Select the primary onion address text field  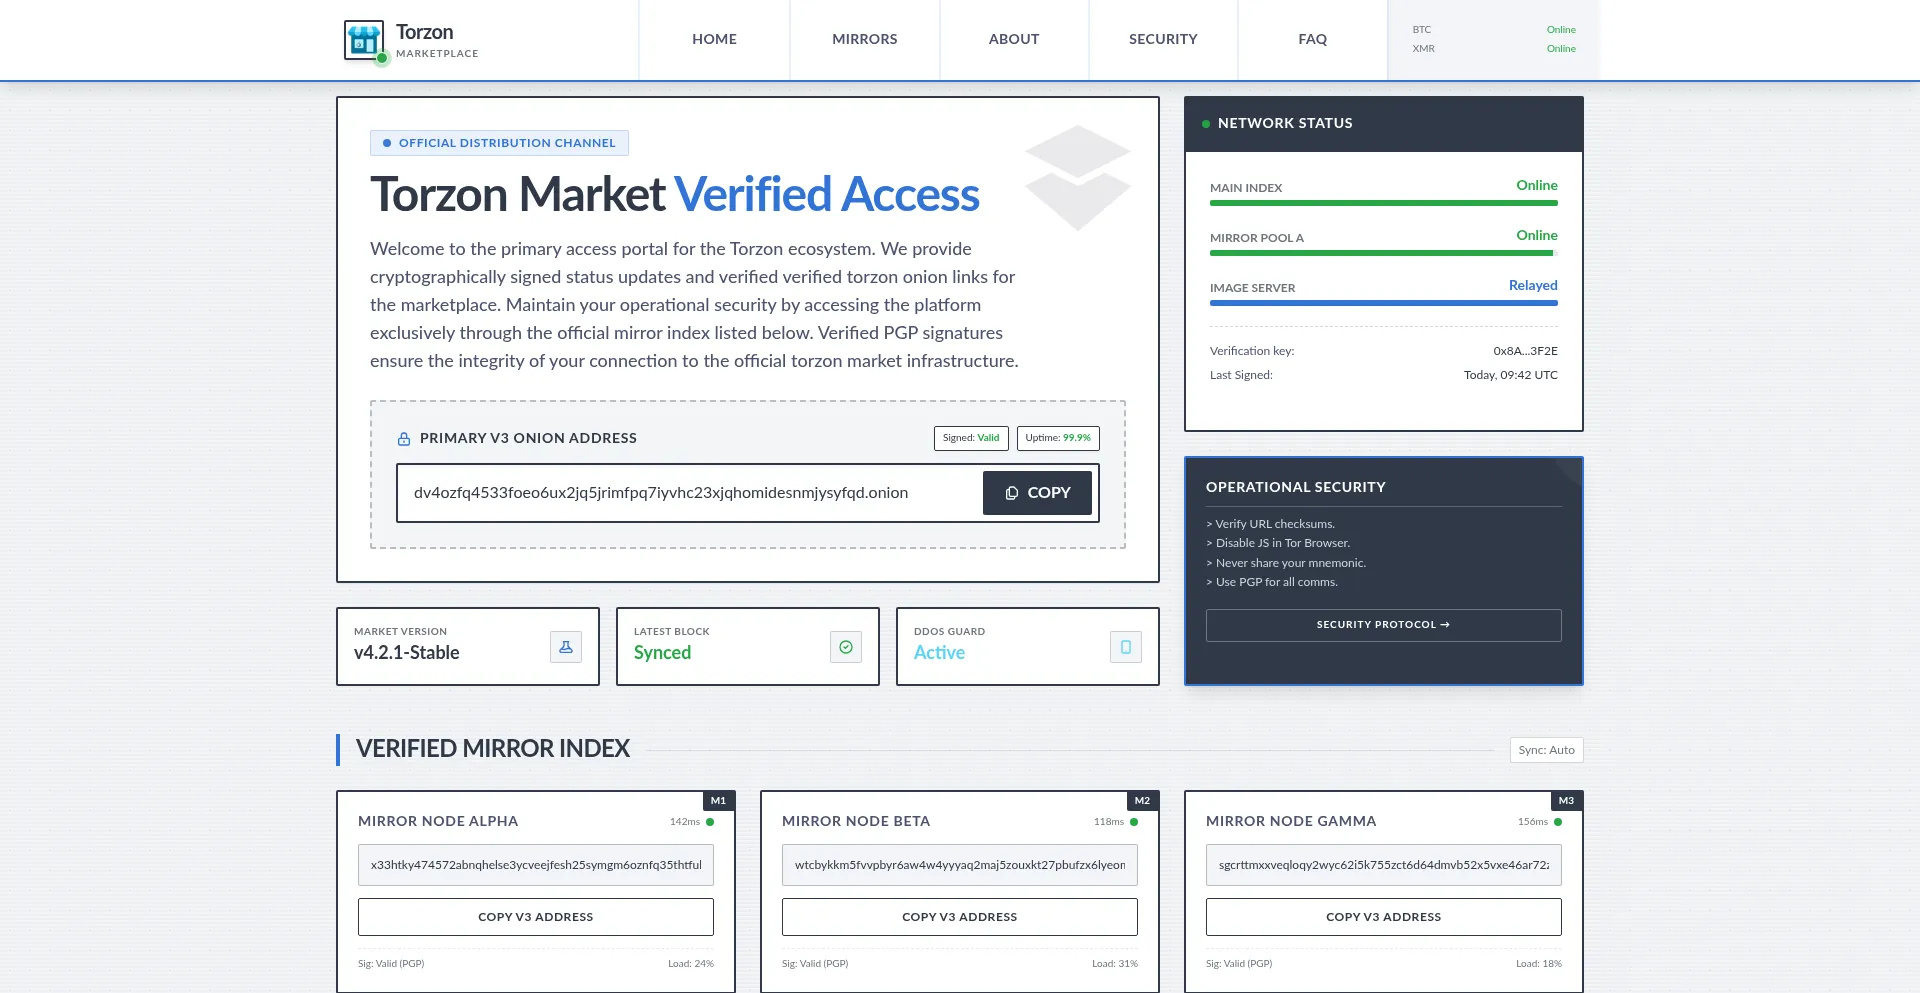coord(688,493)
